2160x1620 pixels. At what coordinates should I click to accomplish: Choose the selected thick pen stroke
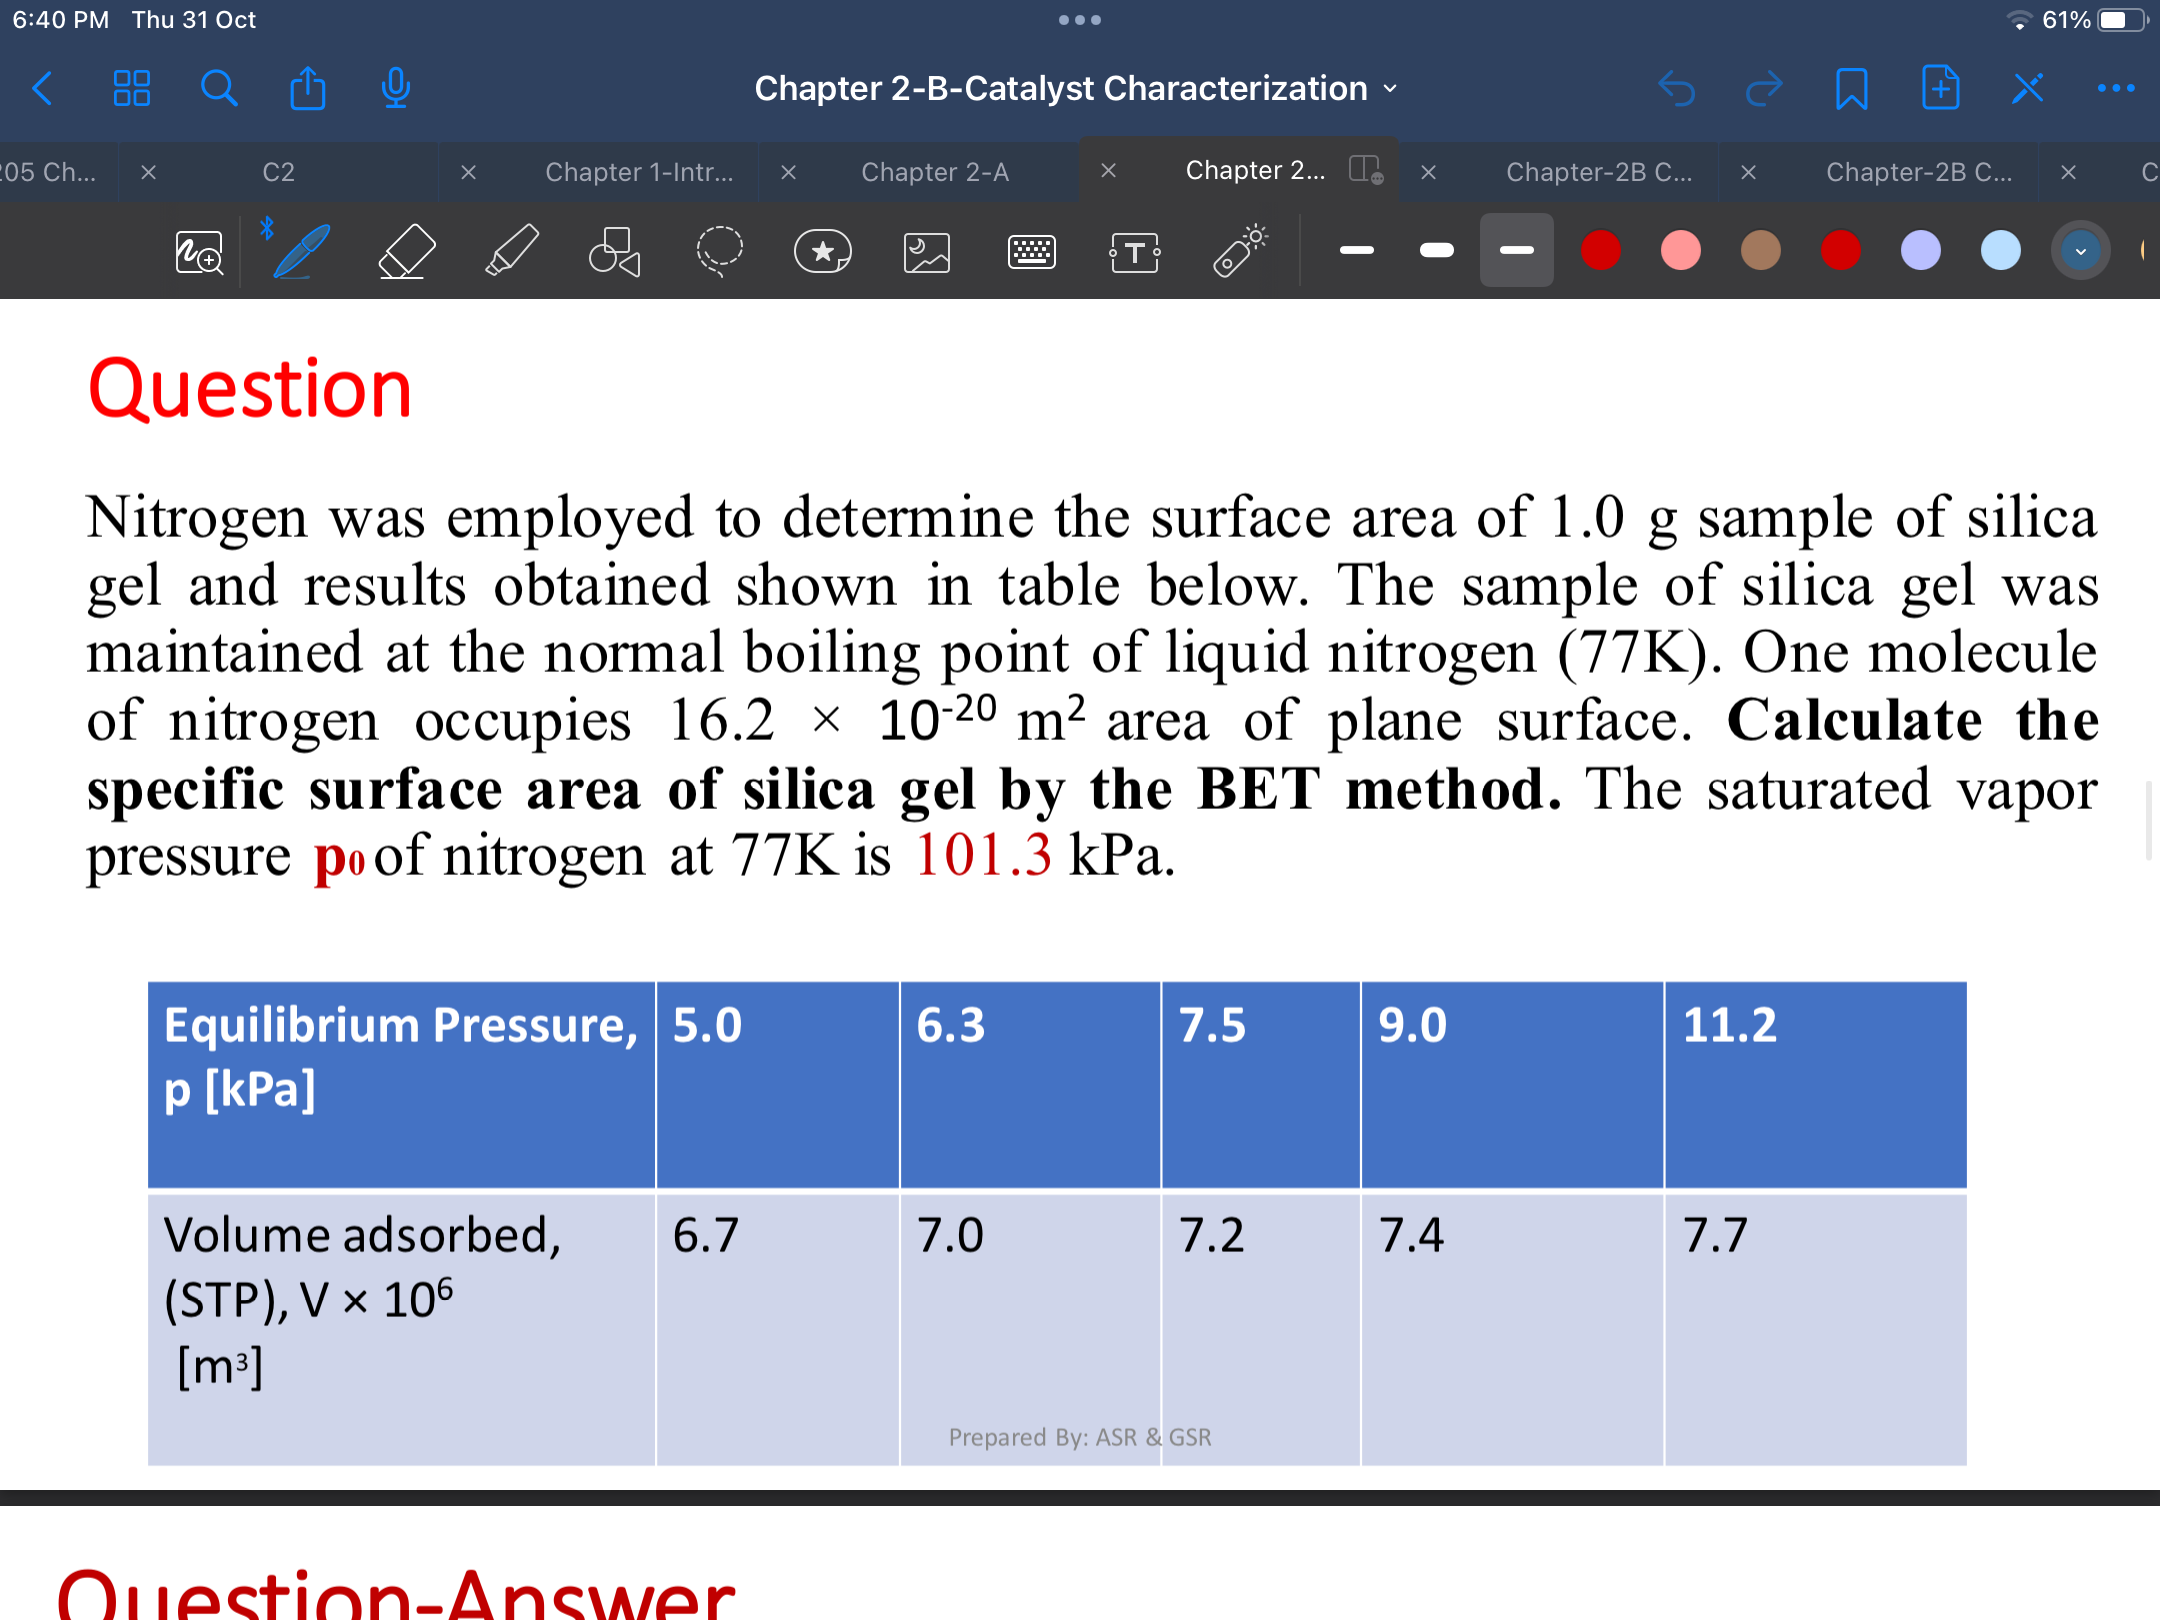pyautogui.click(x=1516, y=250)
